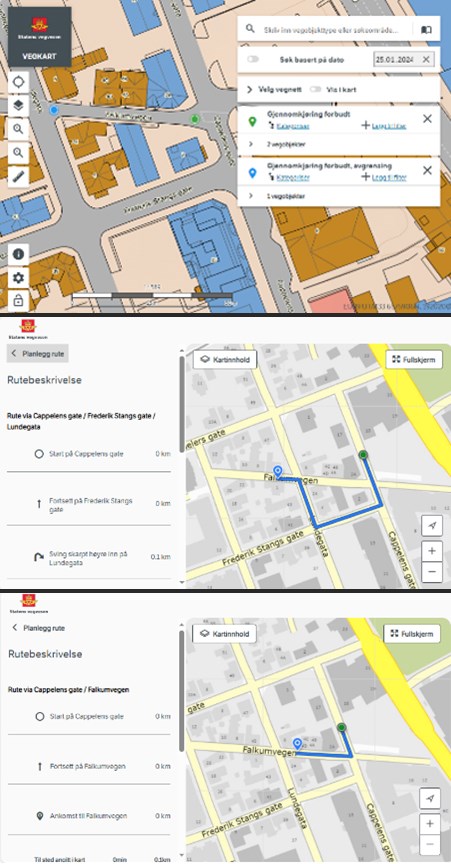Click the route description scrollbar in the Lundegata panel

point(181,406)
